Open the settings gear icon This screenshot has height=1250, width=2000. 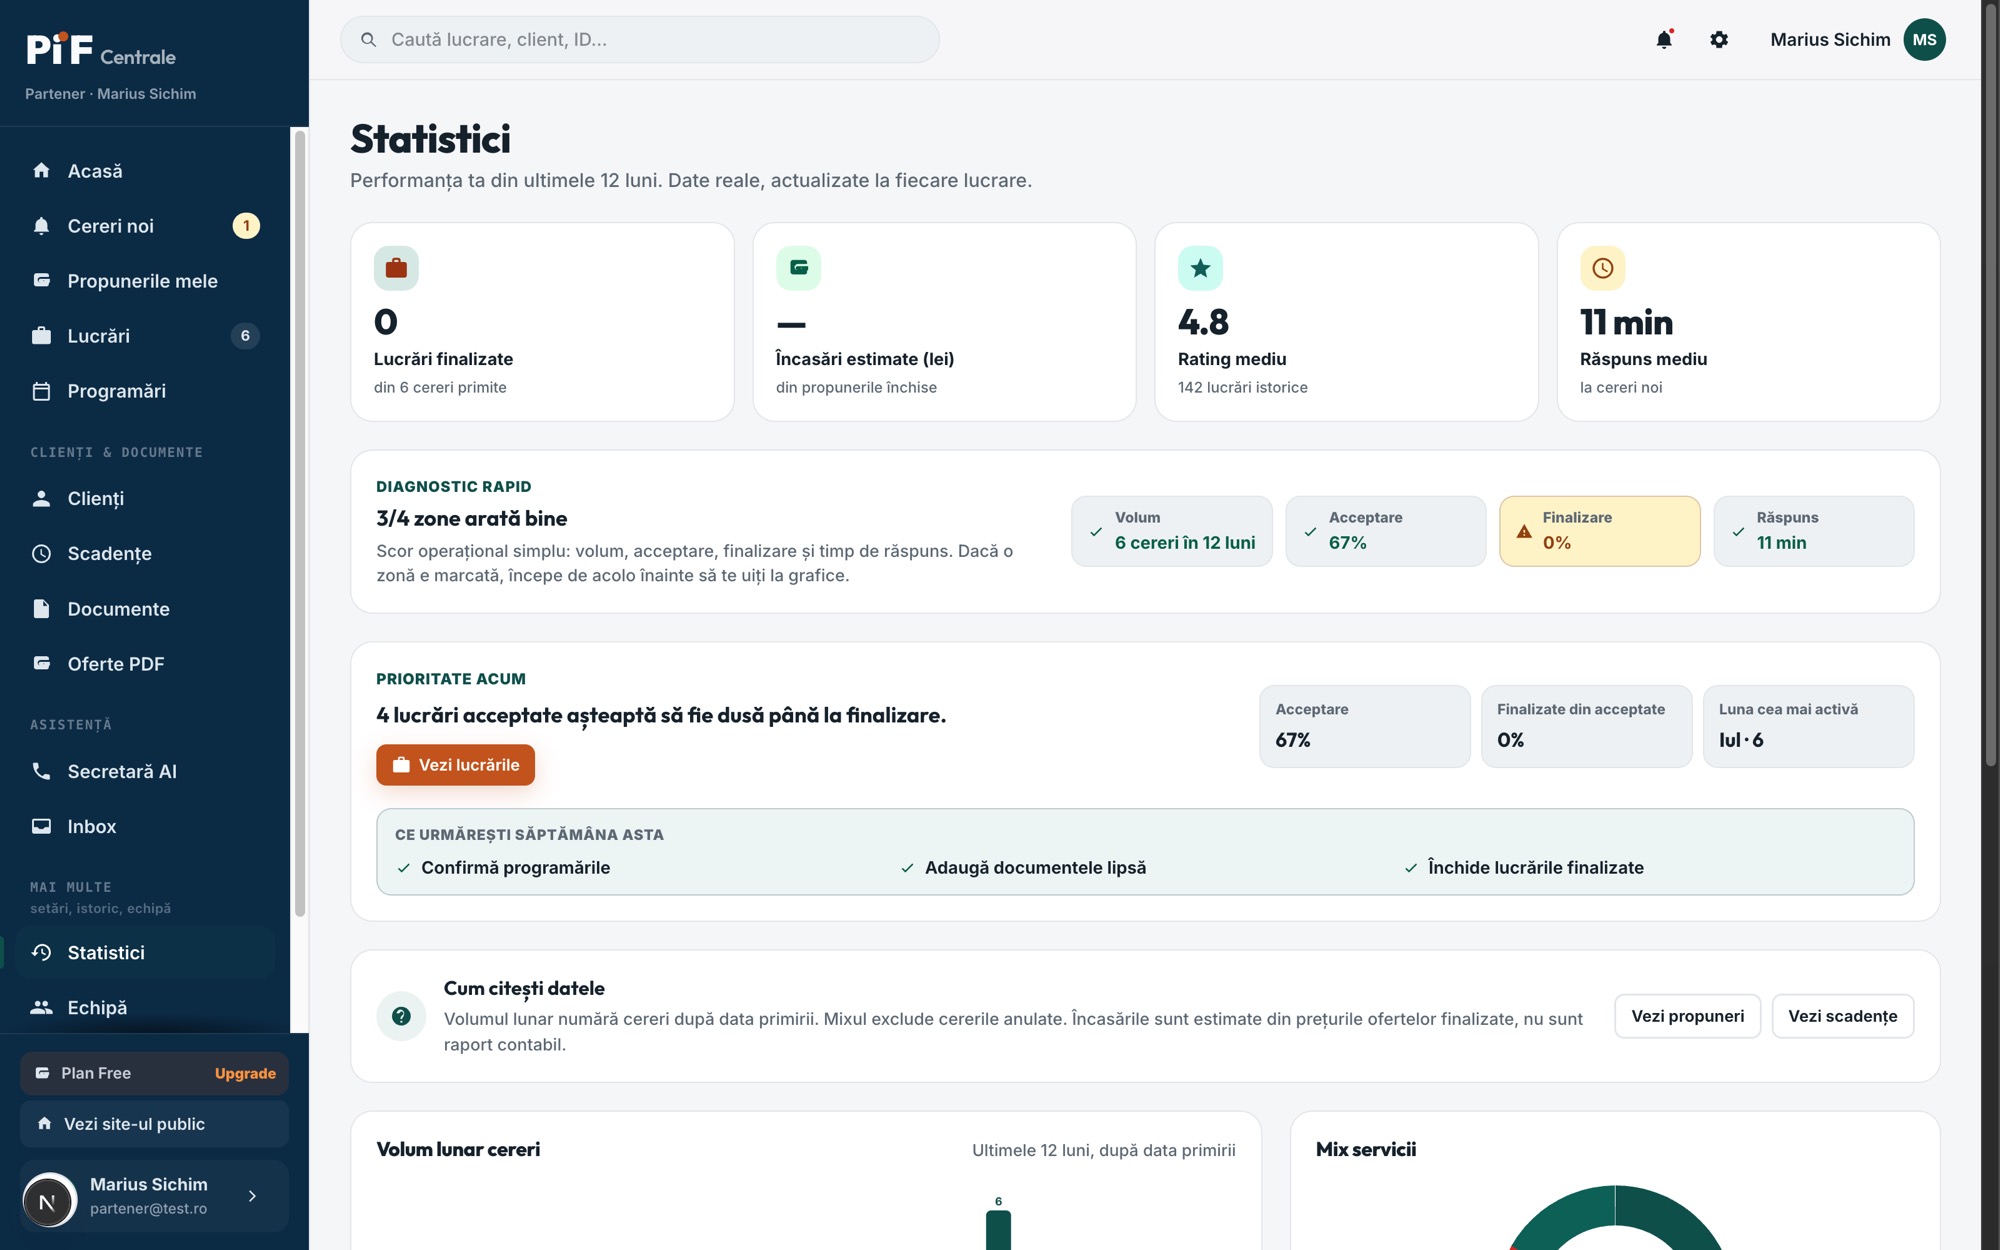(1719, 39)
